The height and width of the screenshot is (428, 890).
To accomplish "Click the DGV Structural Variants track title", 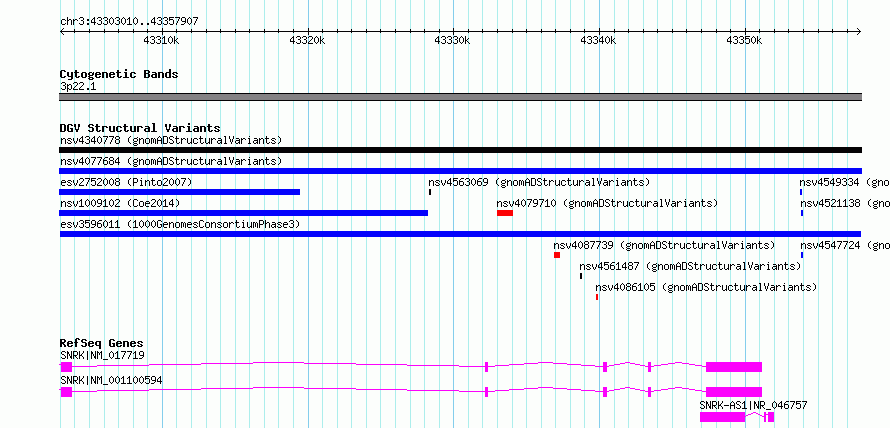I will tap(140, 128).
